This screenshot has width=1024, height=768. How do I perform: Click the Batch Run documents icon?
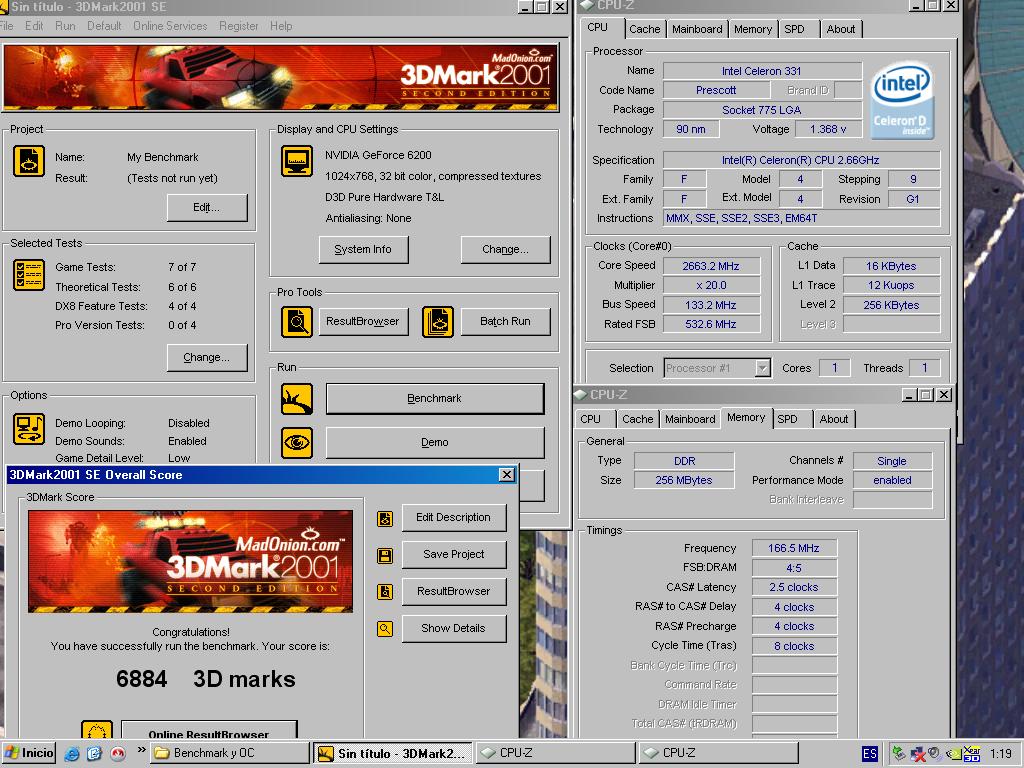tap(438, 322)
